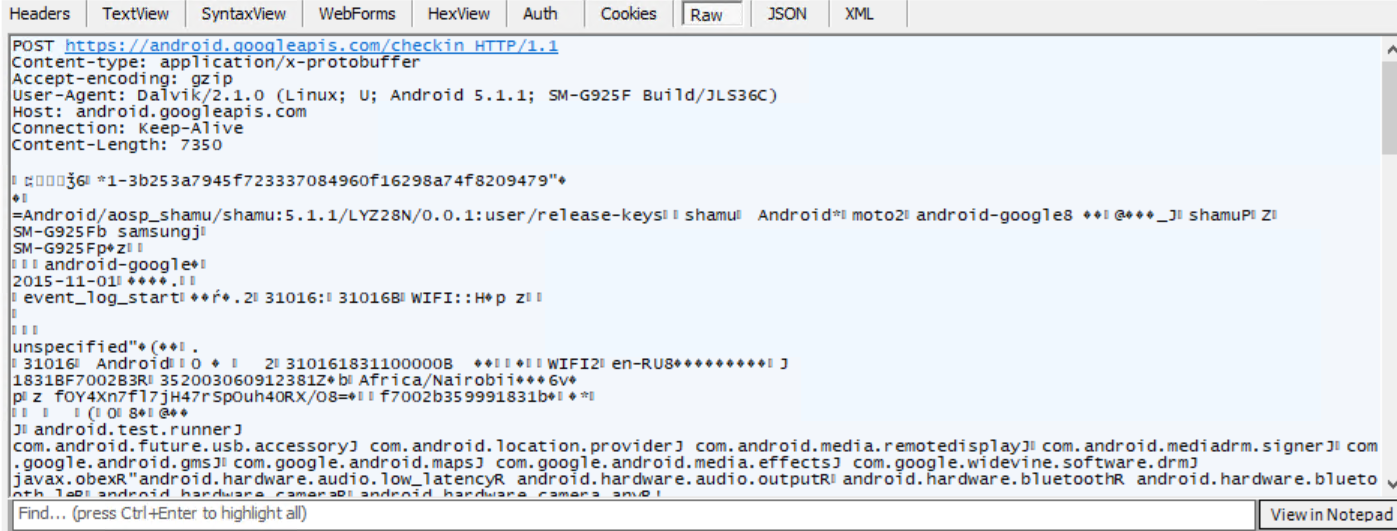The image size is (1397, 531).
Task: Switch to the Headers tab
Action: coord(40,14)
